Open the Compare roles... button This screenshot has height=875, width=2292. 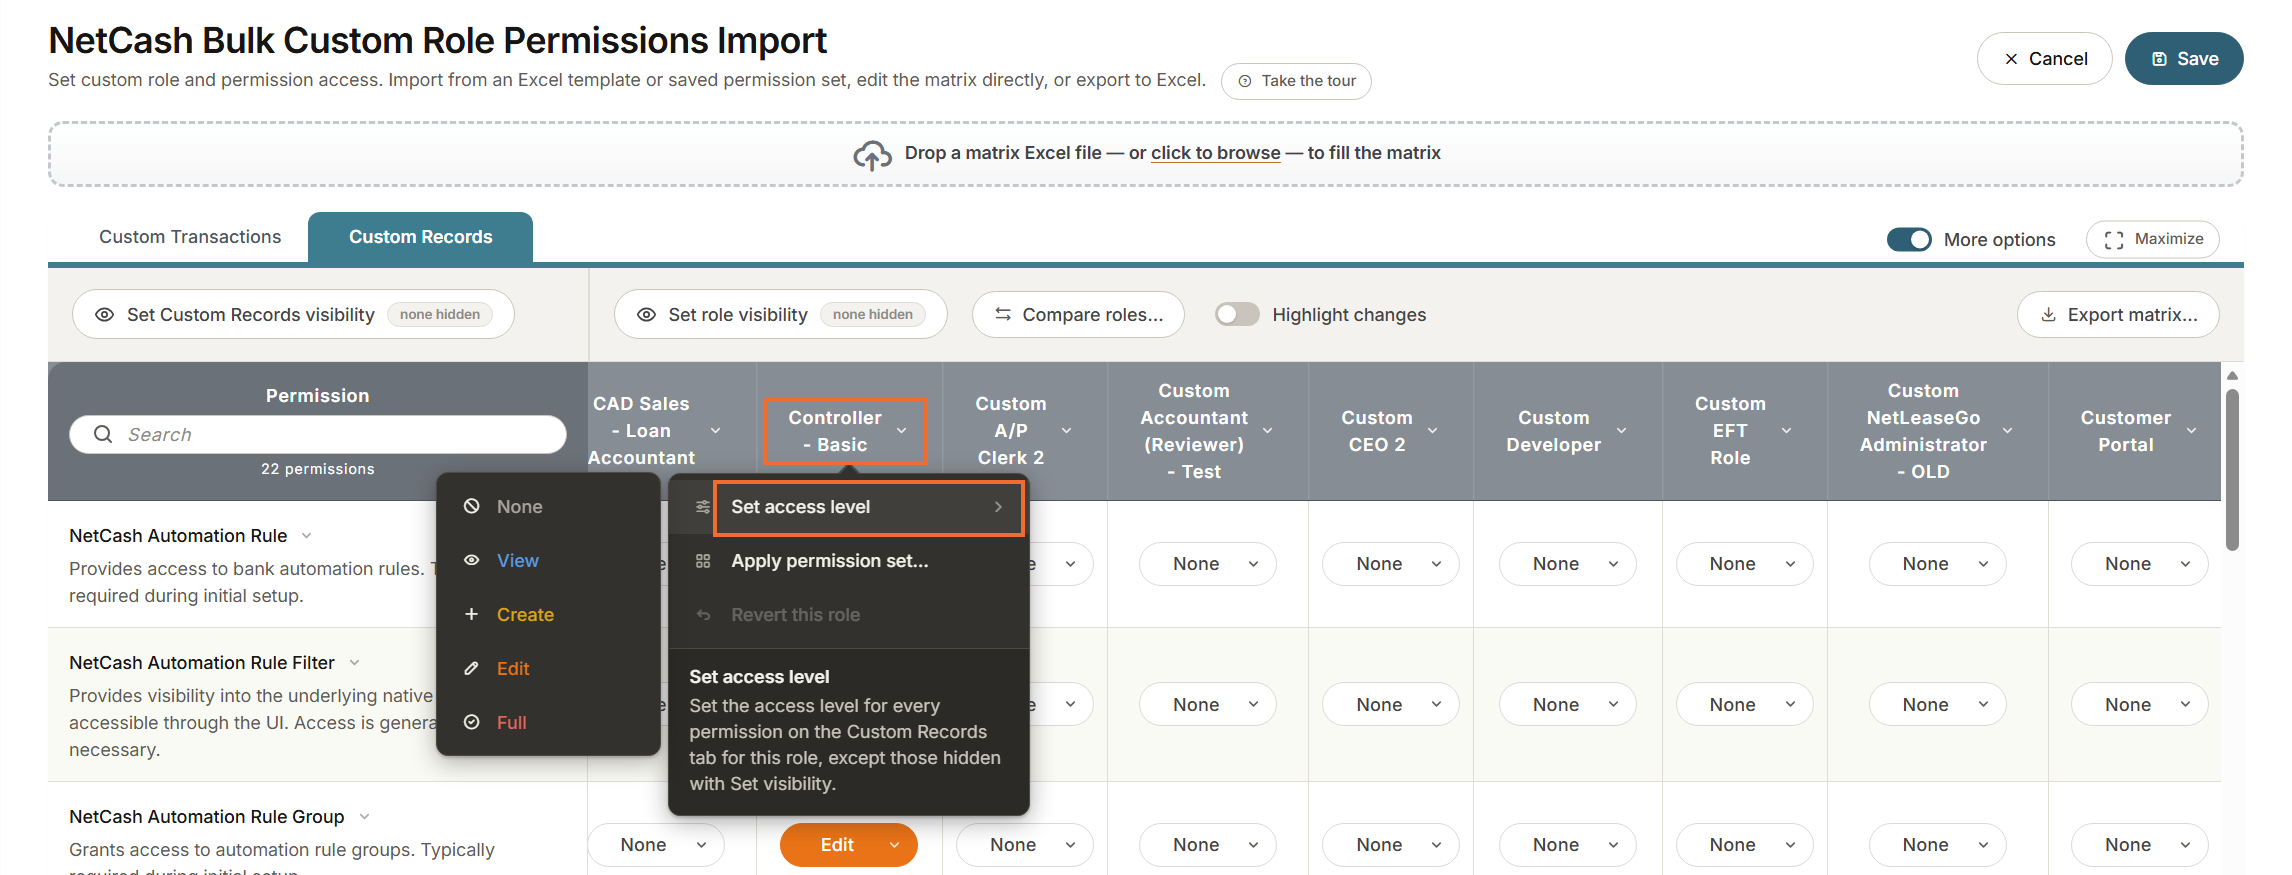(x=1078, y=315)
